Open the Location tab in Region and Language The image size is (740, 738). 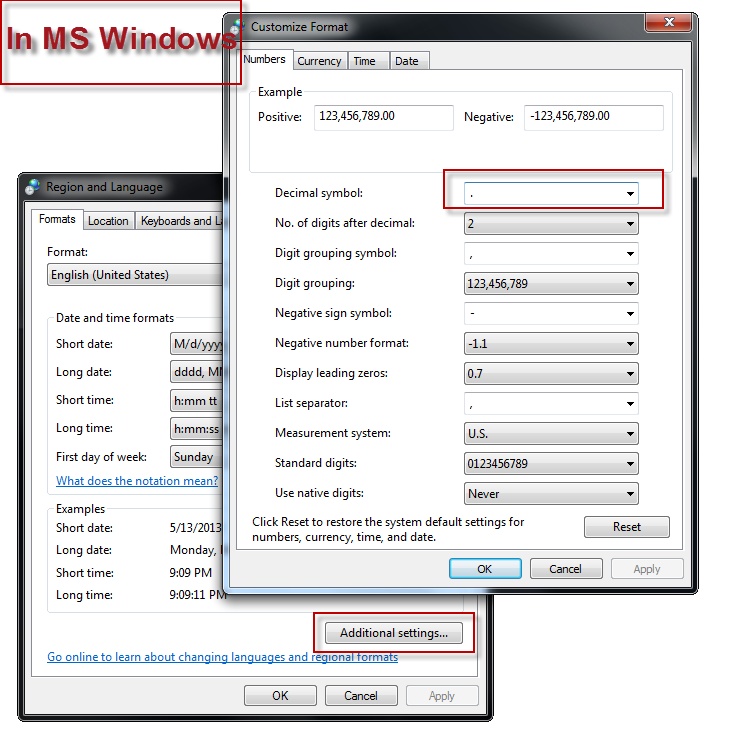108,221
